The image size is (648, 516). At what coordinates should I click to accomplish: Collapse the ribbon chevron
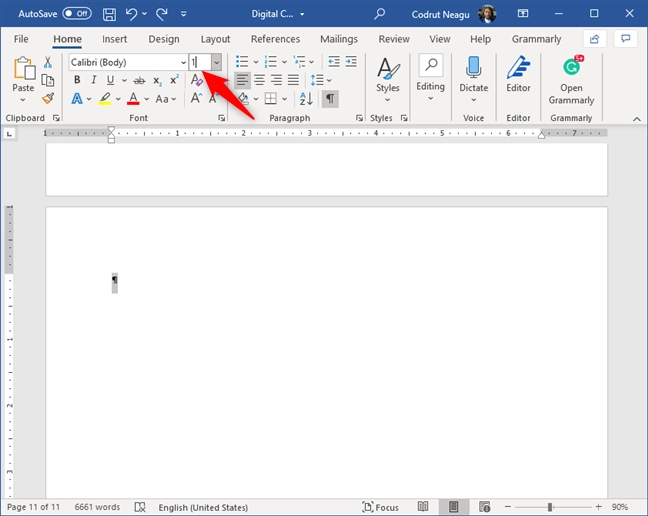tap(637, 119)
